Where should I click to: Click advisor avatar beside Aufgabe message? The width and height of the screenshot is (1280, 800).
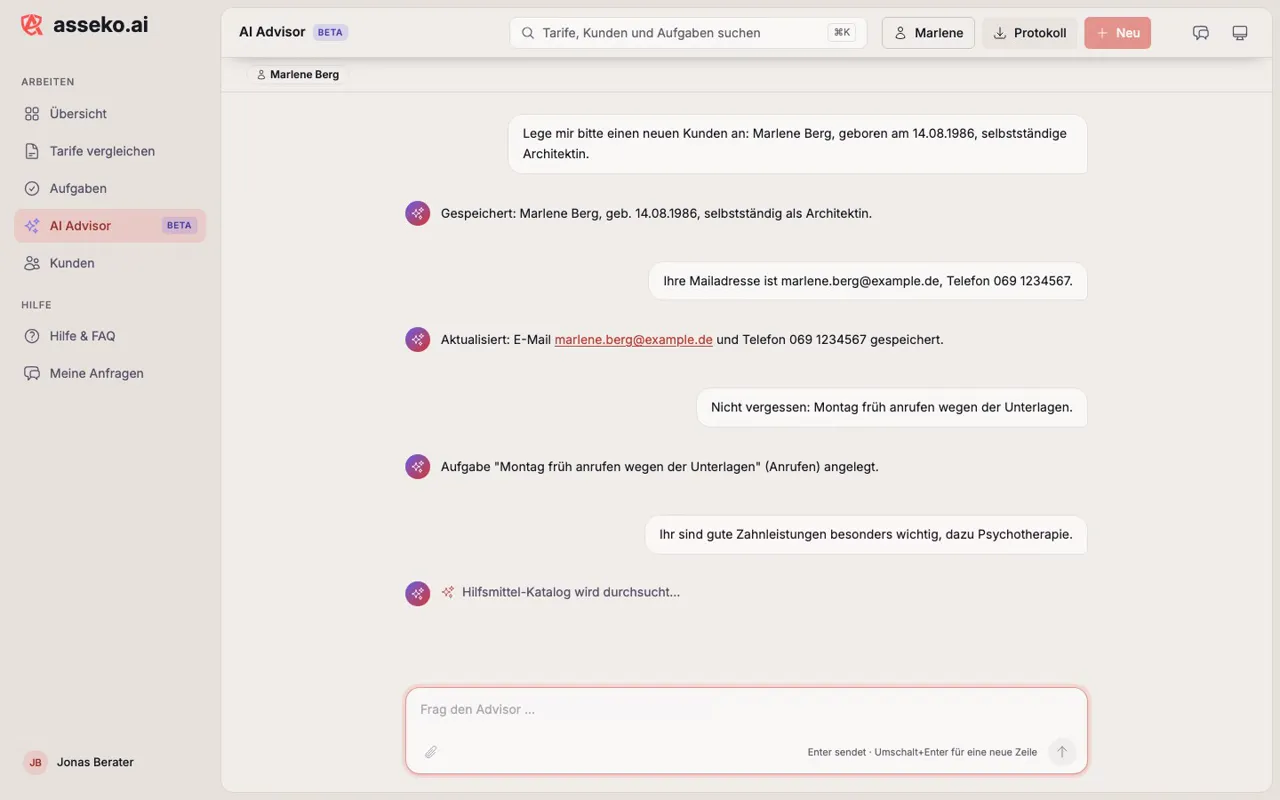(417, 466)
